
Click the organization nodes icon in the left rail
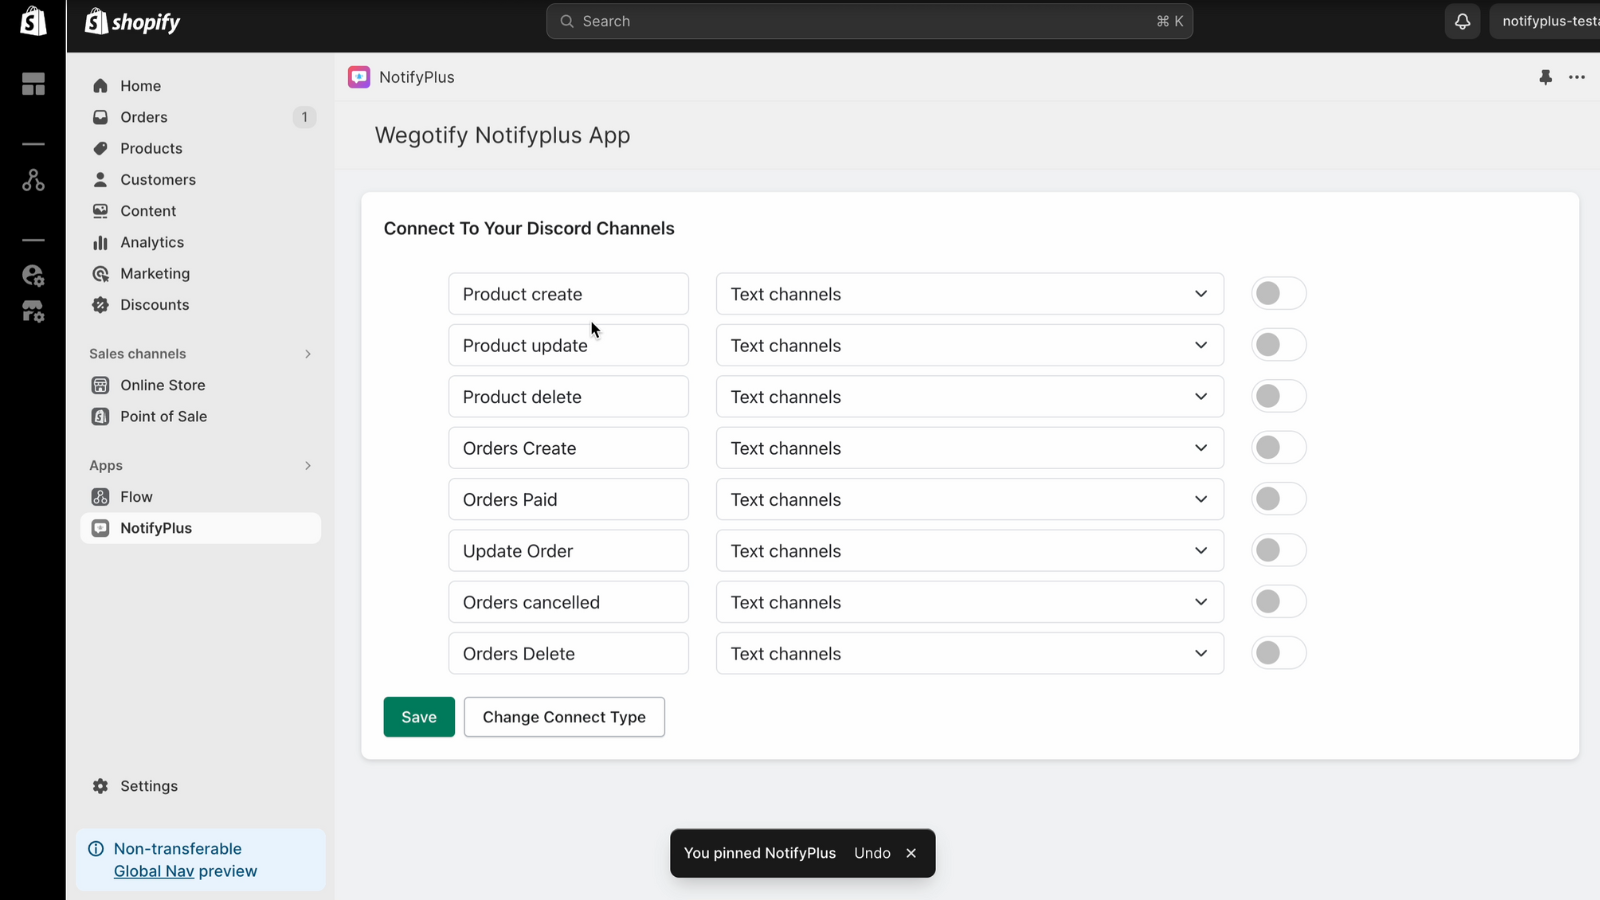(x=33, y=180)
